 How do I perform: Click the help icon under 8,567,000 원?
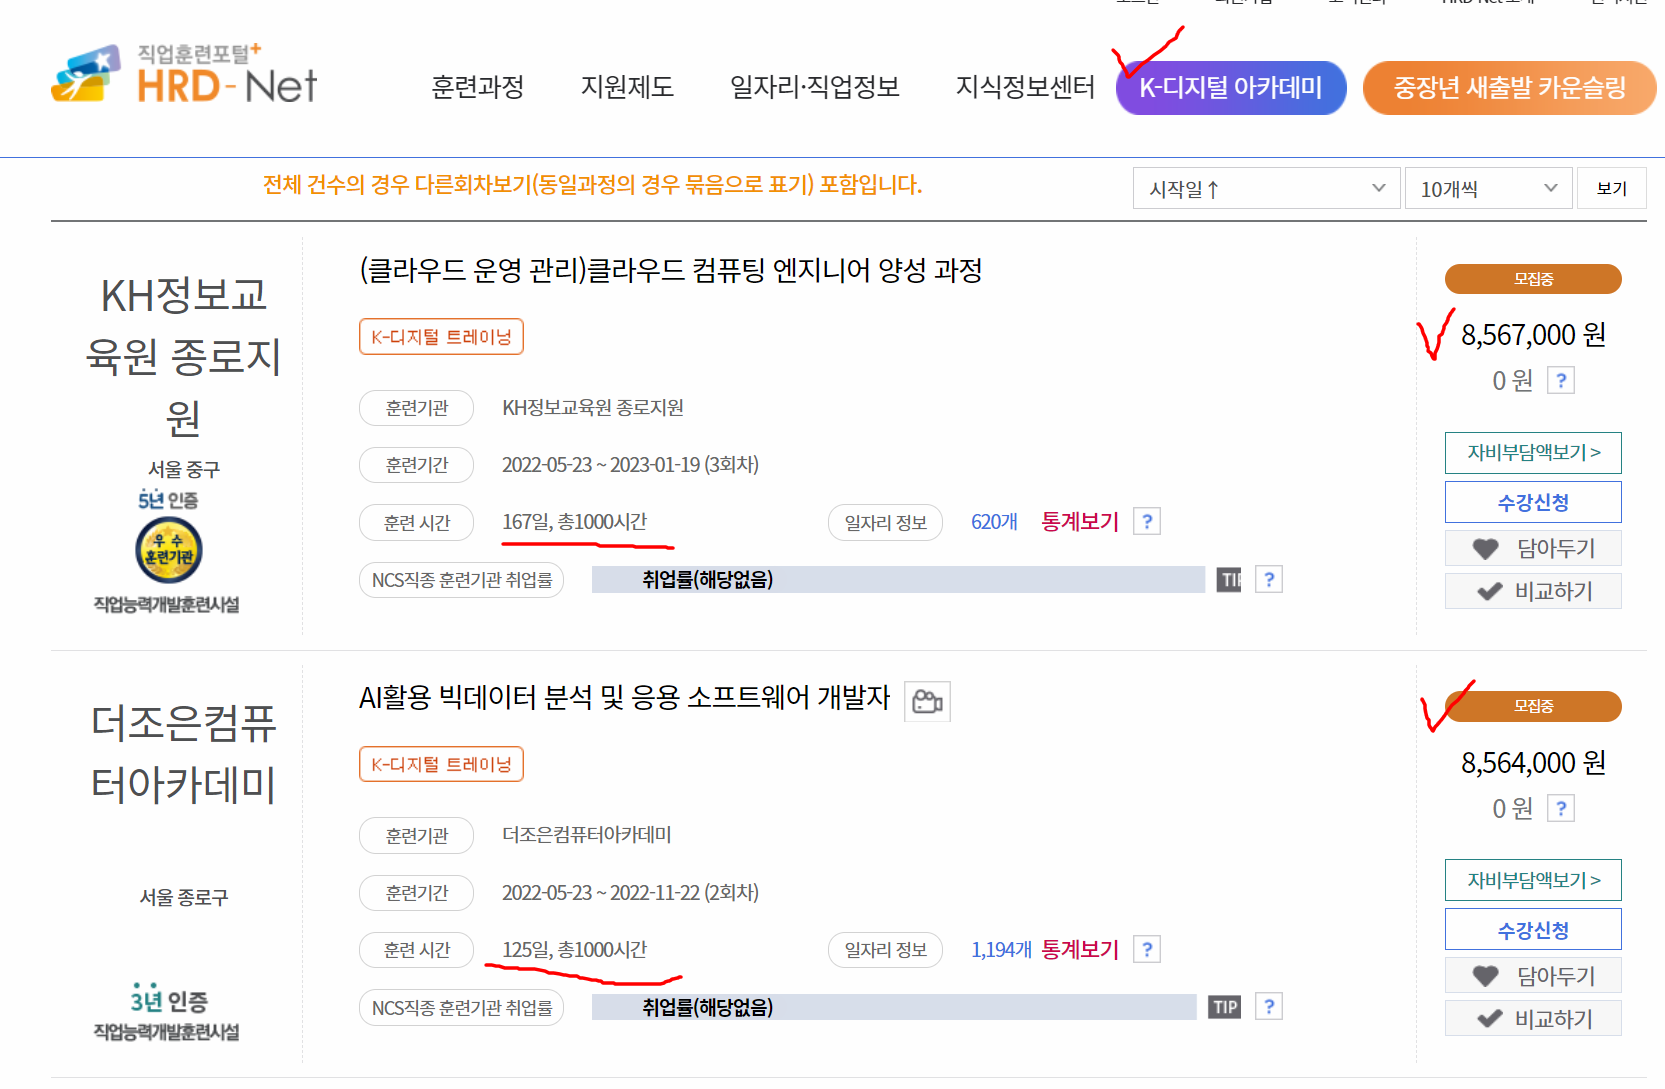1561,380
